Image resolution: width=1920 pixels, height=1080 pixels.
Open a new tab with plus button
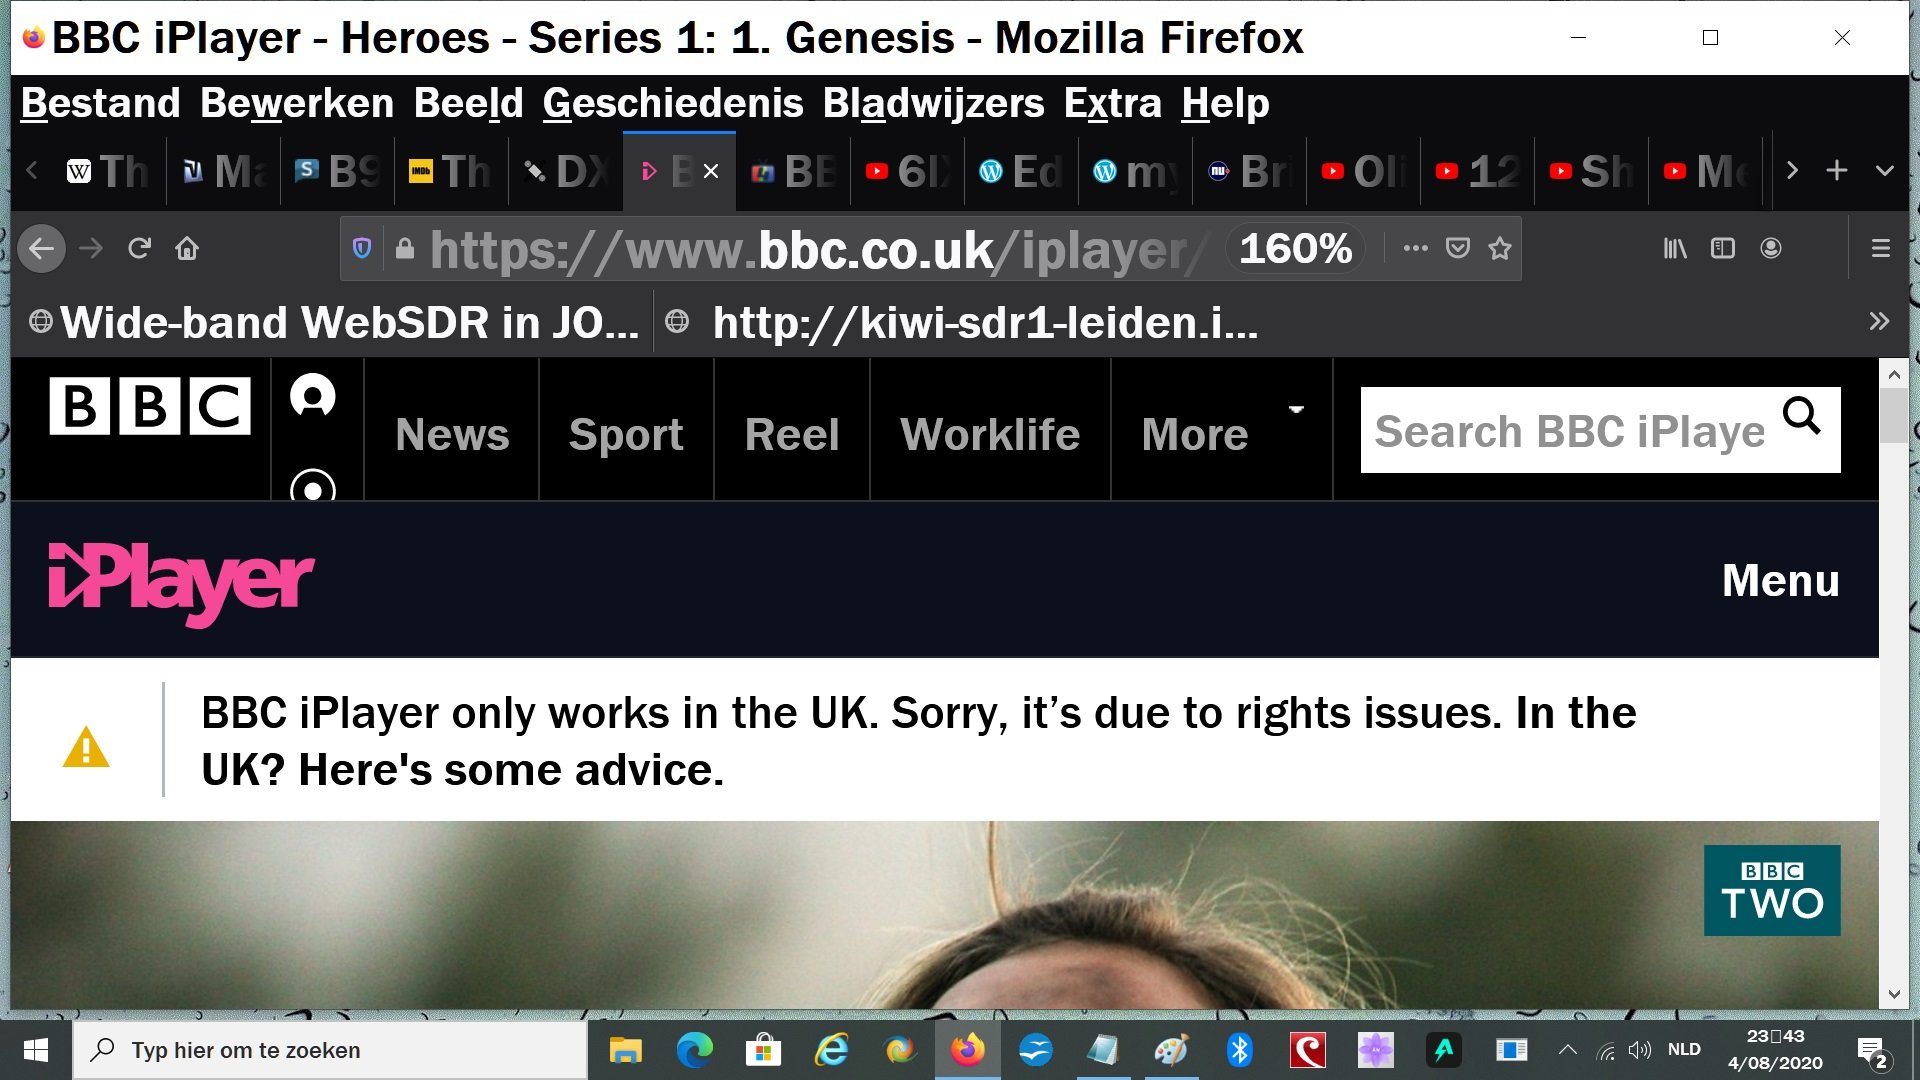(x=1837, y=171)
